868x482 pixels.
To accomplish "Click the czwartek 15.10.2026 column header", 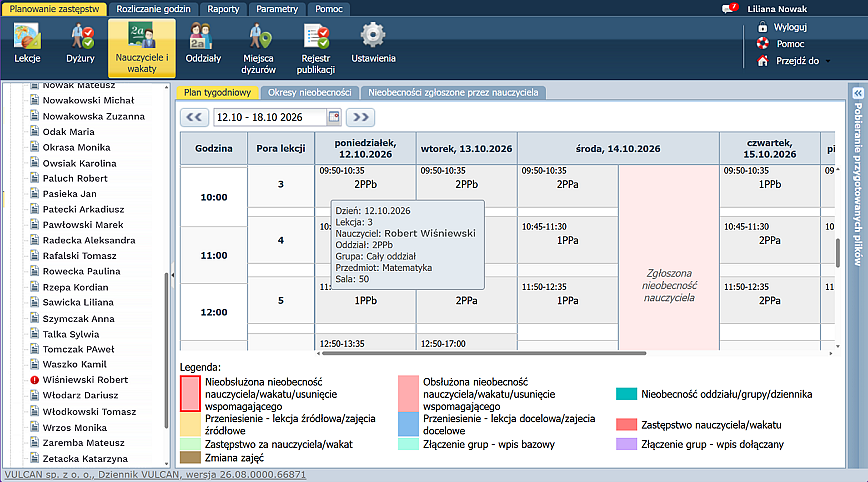I will pyautogui.click(x=769, y=148).
